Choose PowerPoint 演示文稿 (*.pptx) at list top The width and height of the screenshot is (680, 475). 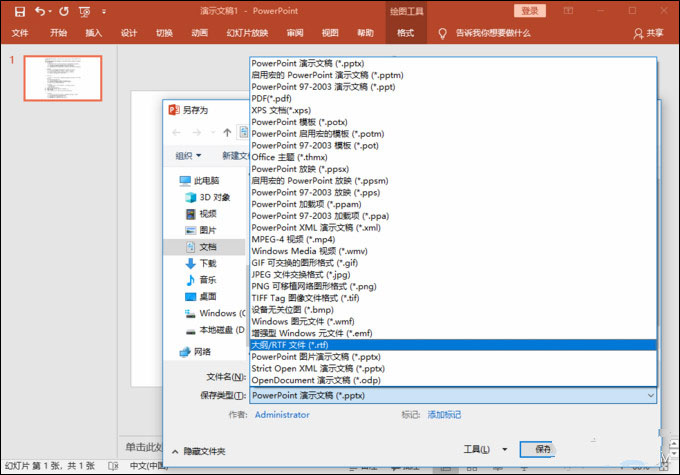[453, 63]
